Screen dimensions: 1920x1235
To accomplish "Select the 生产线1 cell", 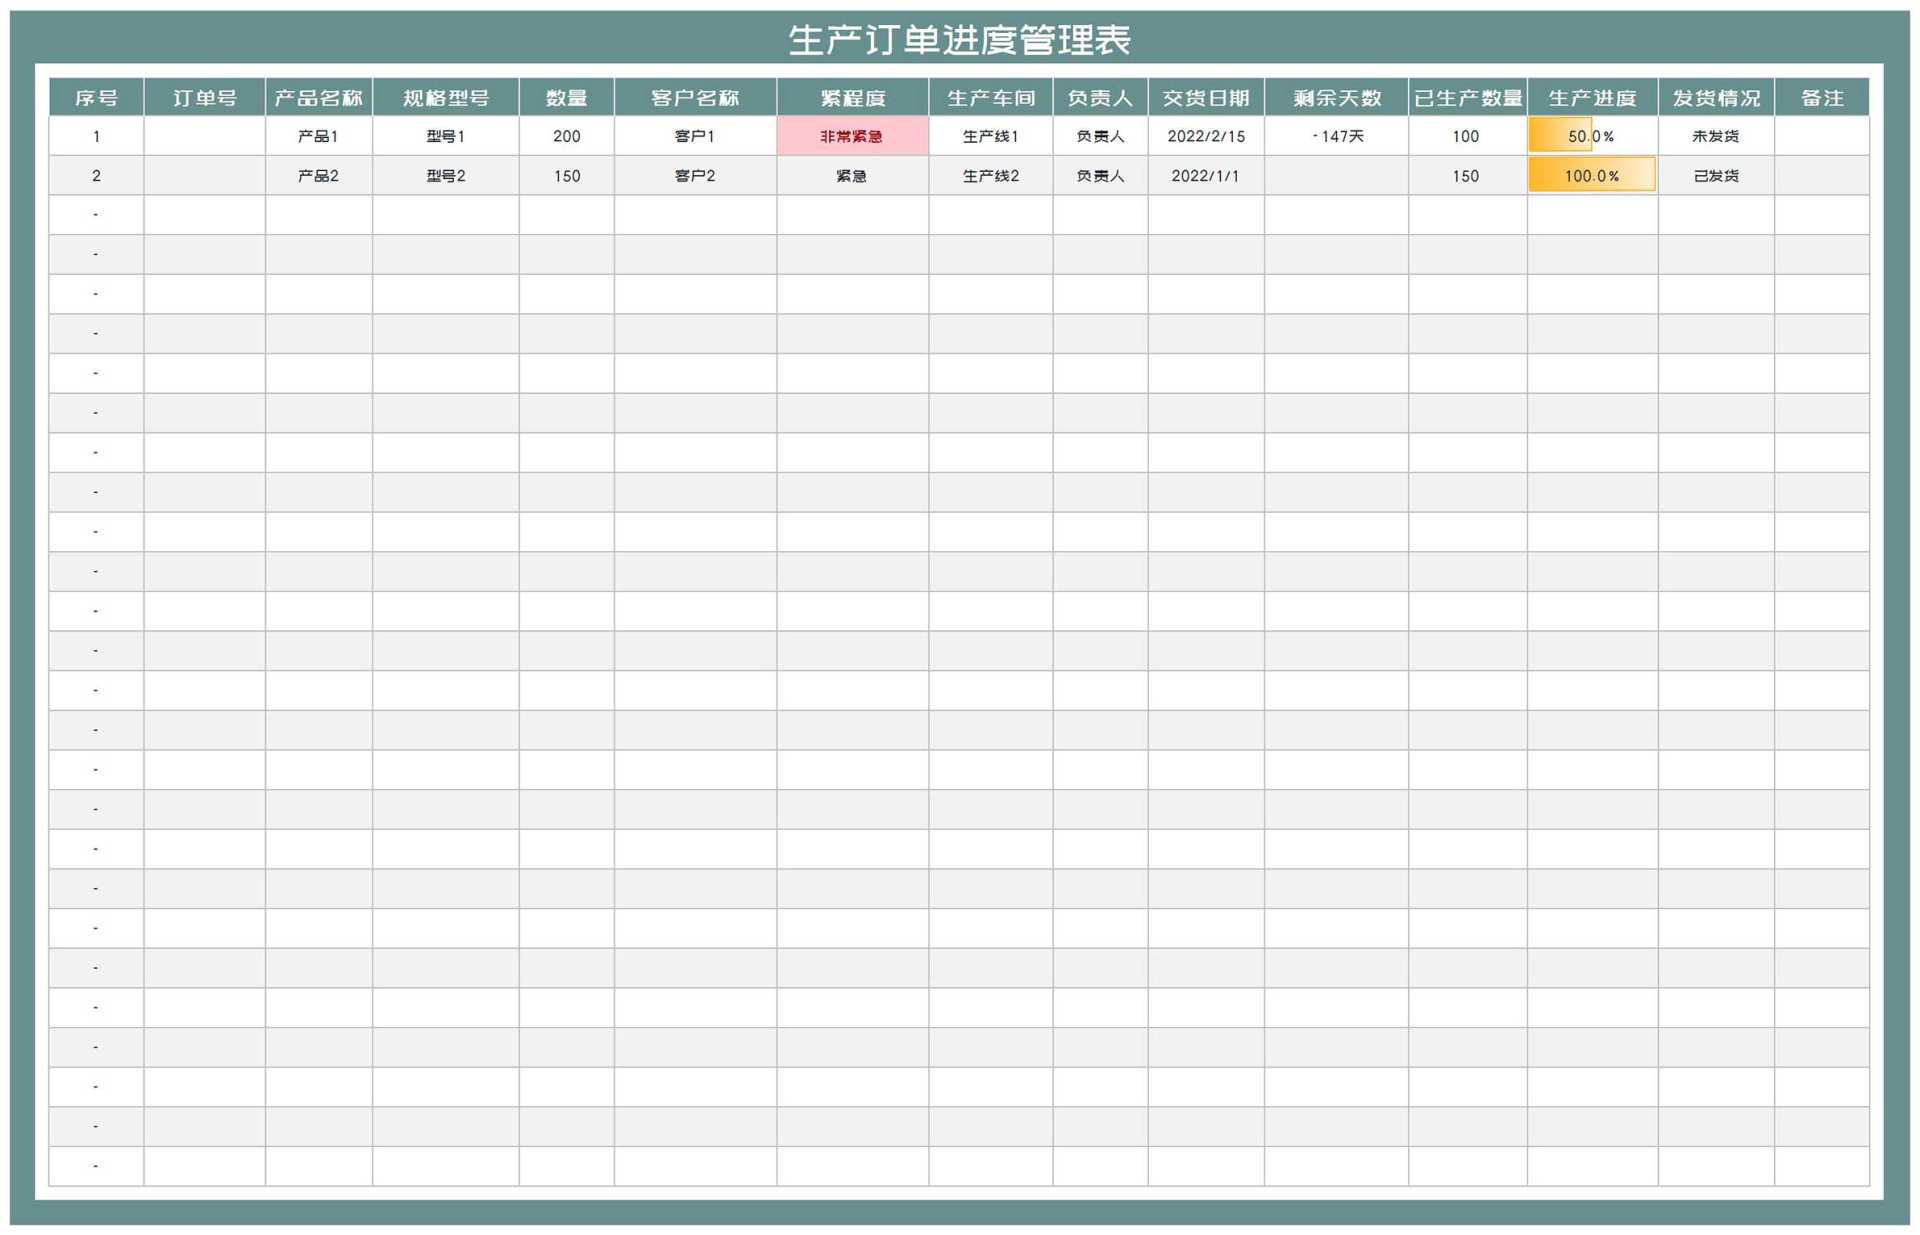I will (x=991, y=136).
